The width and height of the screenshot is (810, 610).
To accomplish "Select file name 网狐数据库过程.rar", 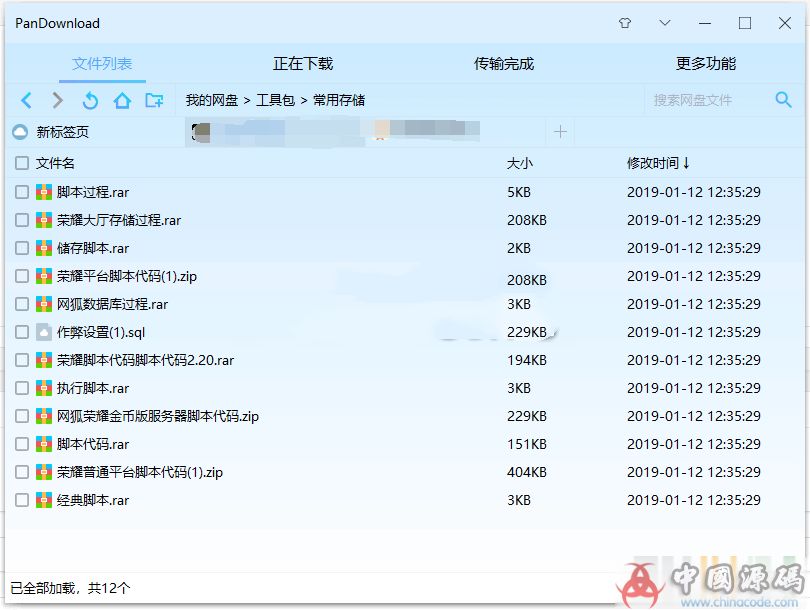I will tap(112, 304).
